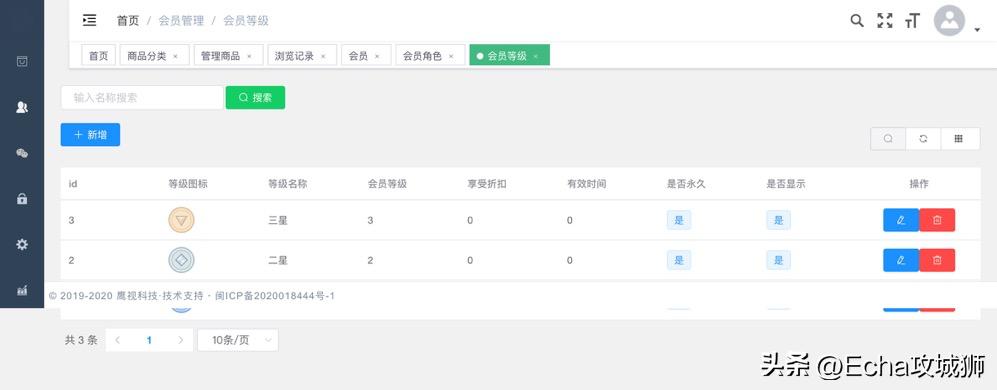This screenshot has height=390, width=997.
Task: Close the 会员角色 tab
Action: (x=451, y=56)
